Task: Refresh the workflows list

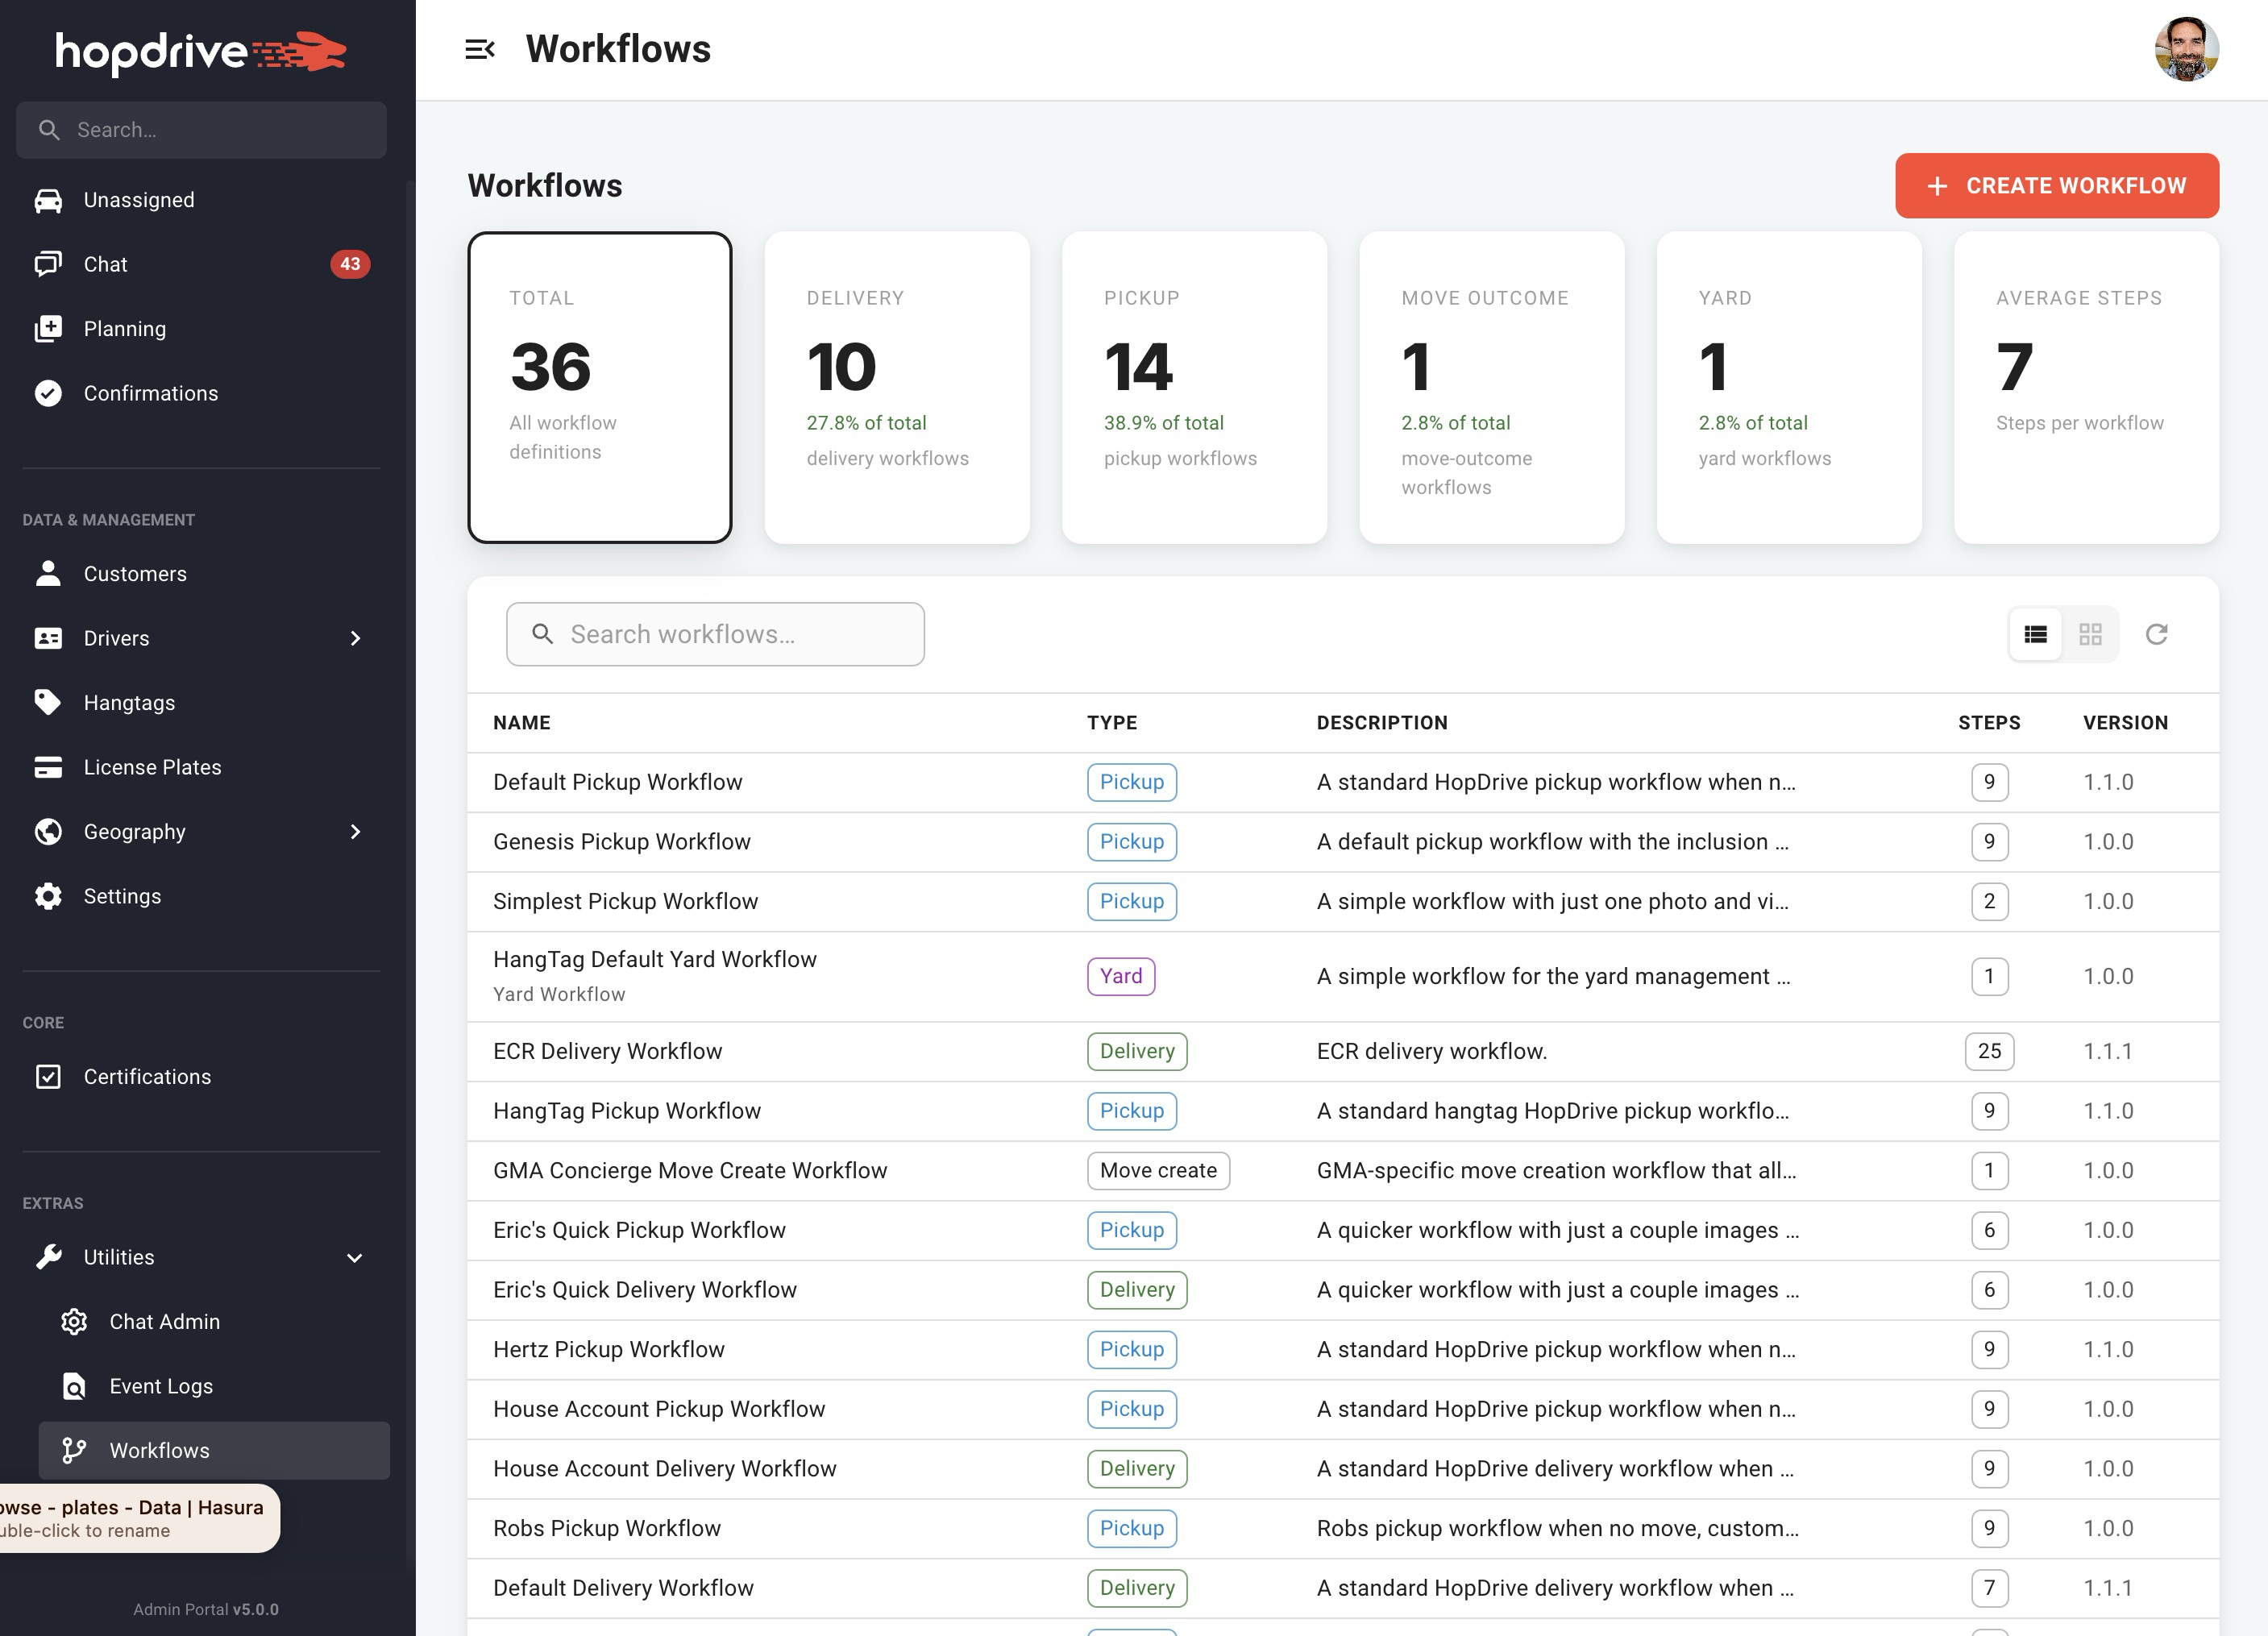Action: pos(2157,634)
